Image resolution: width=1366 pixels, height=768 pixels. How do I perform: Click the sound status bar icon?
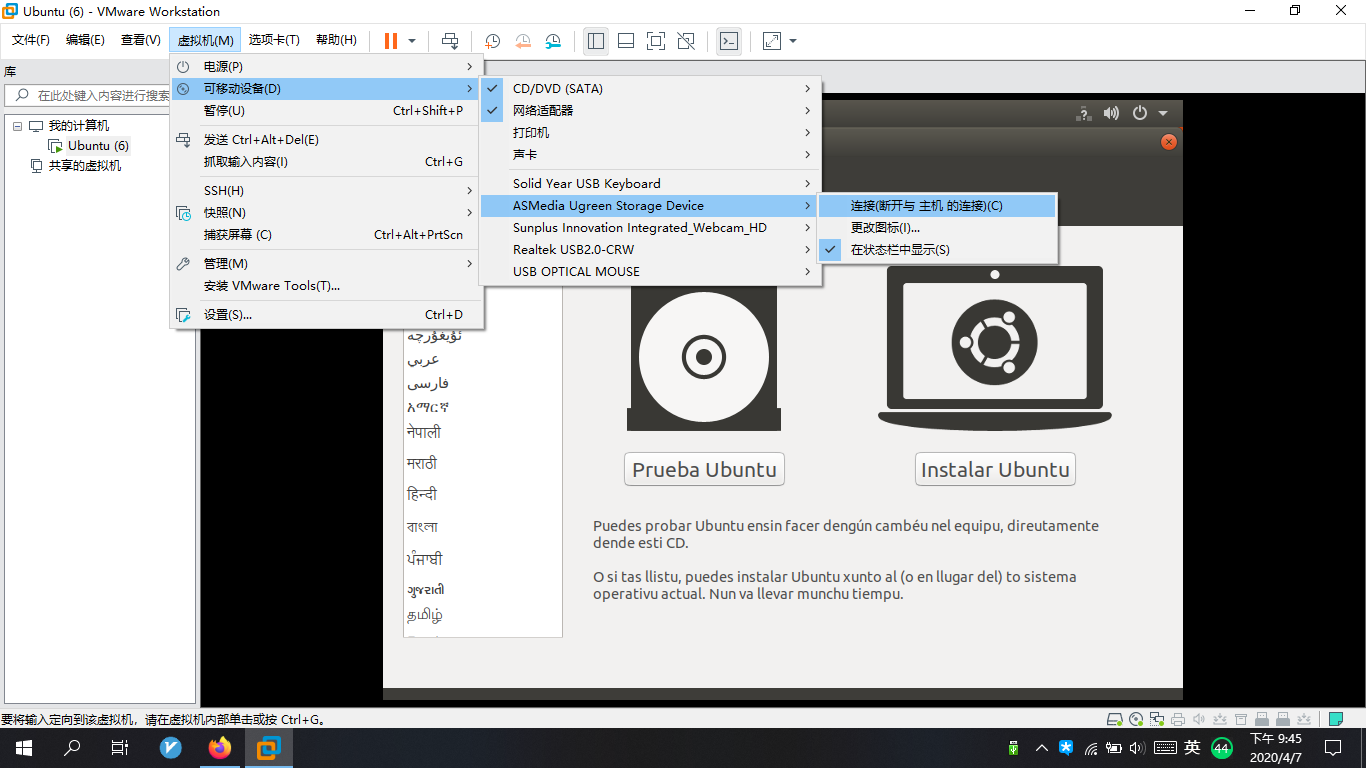[x=1198, y=718]
